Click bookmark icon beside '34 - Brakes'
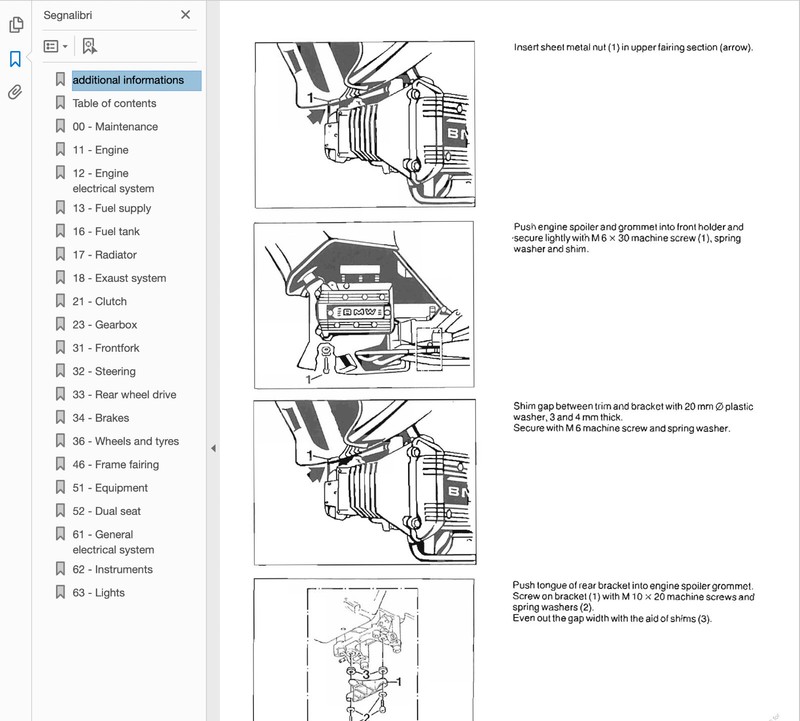Image resolution: width=800 pixels, height=721 pixels. point(60,417)
